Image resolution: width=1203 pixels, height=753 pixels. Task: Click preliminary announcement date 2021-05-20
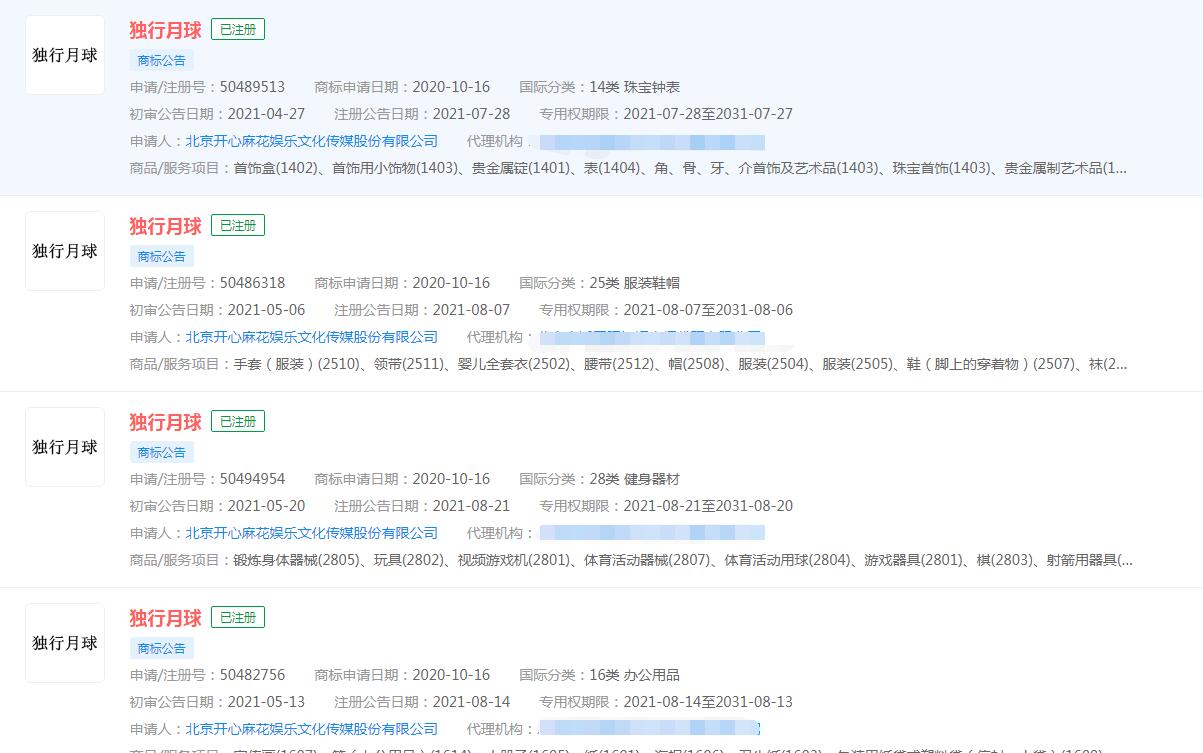point(266,506)
